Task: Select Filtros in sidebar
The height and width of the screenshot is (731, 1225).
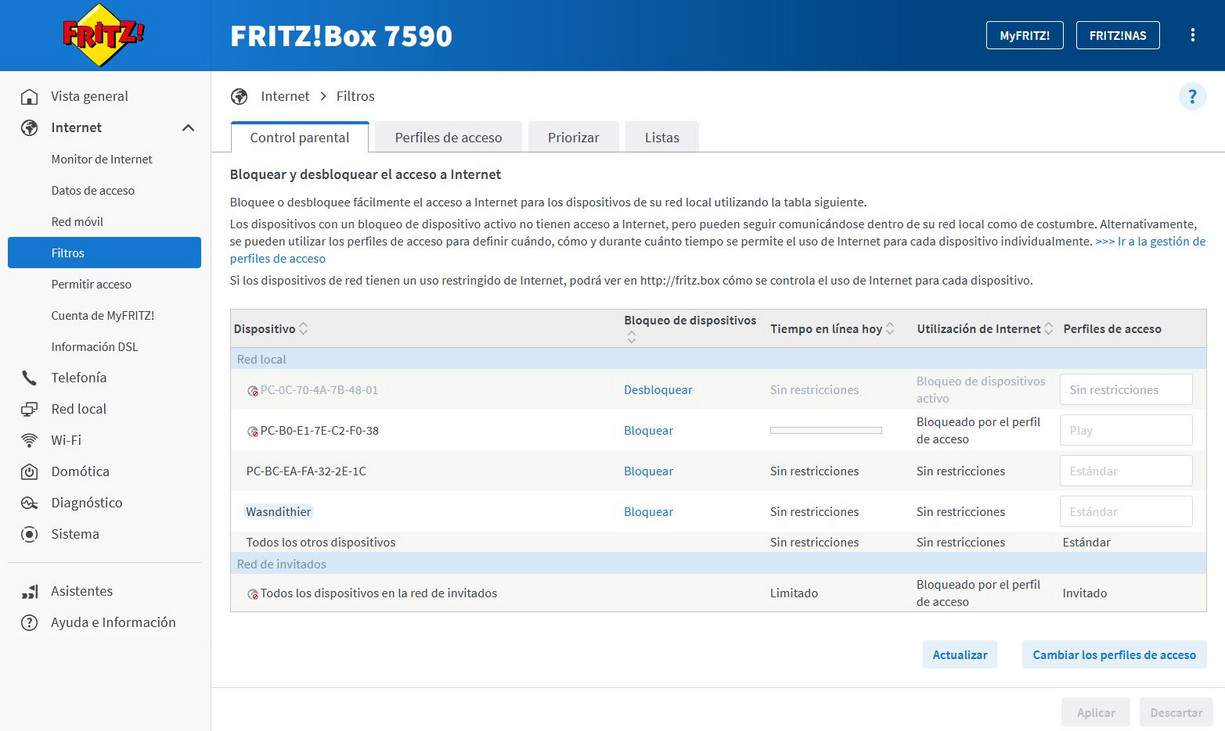Action: [x=104, y=253]
